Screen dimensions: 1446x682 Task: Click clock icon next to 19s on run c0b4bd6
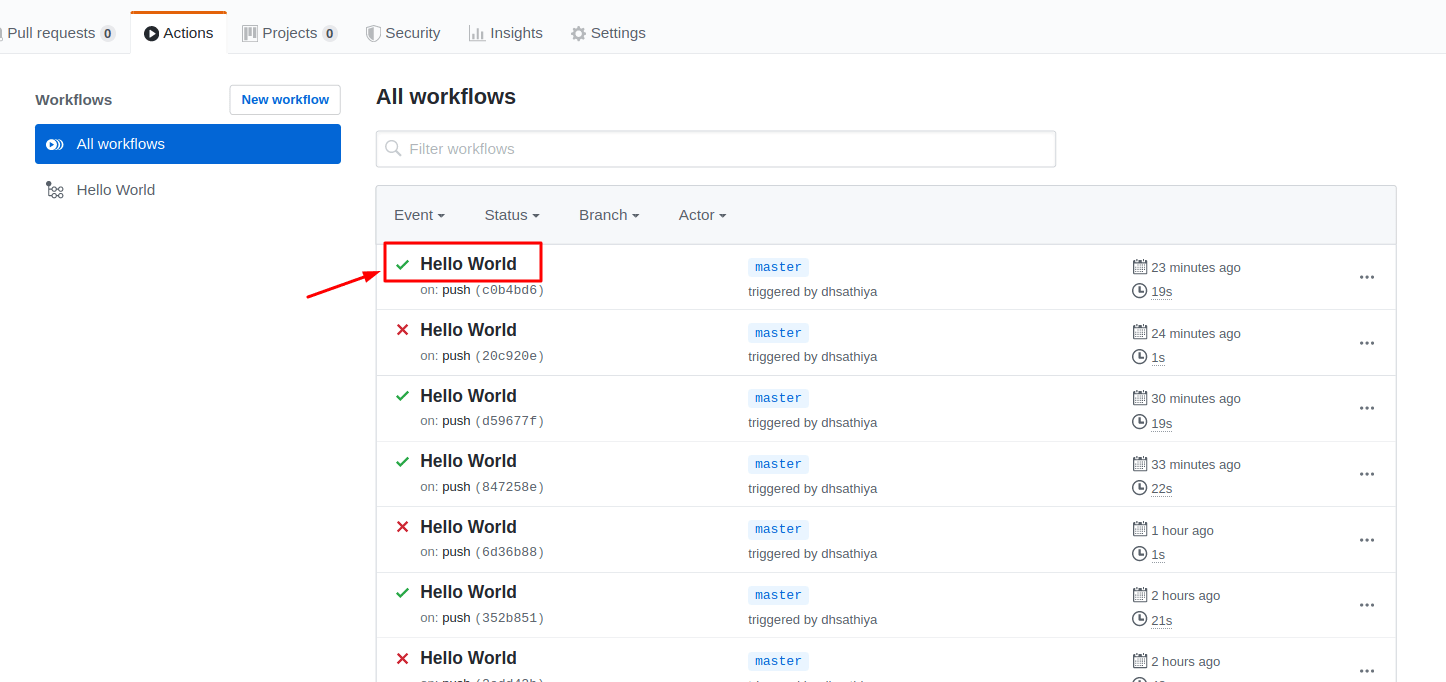pos(1139,291)
